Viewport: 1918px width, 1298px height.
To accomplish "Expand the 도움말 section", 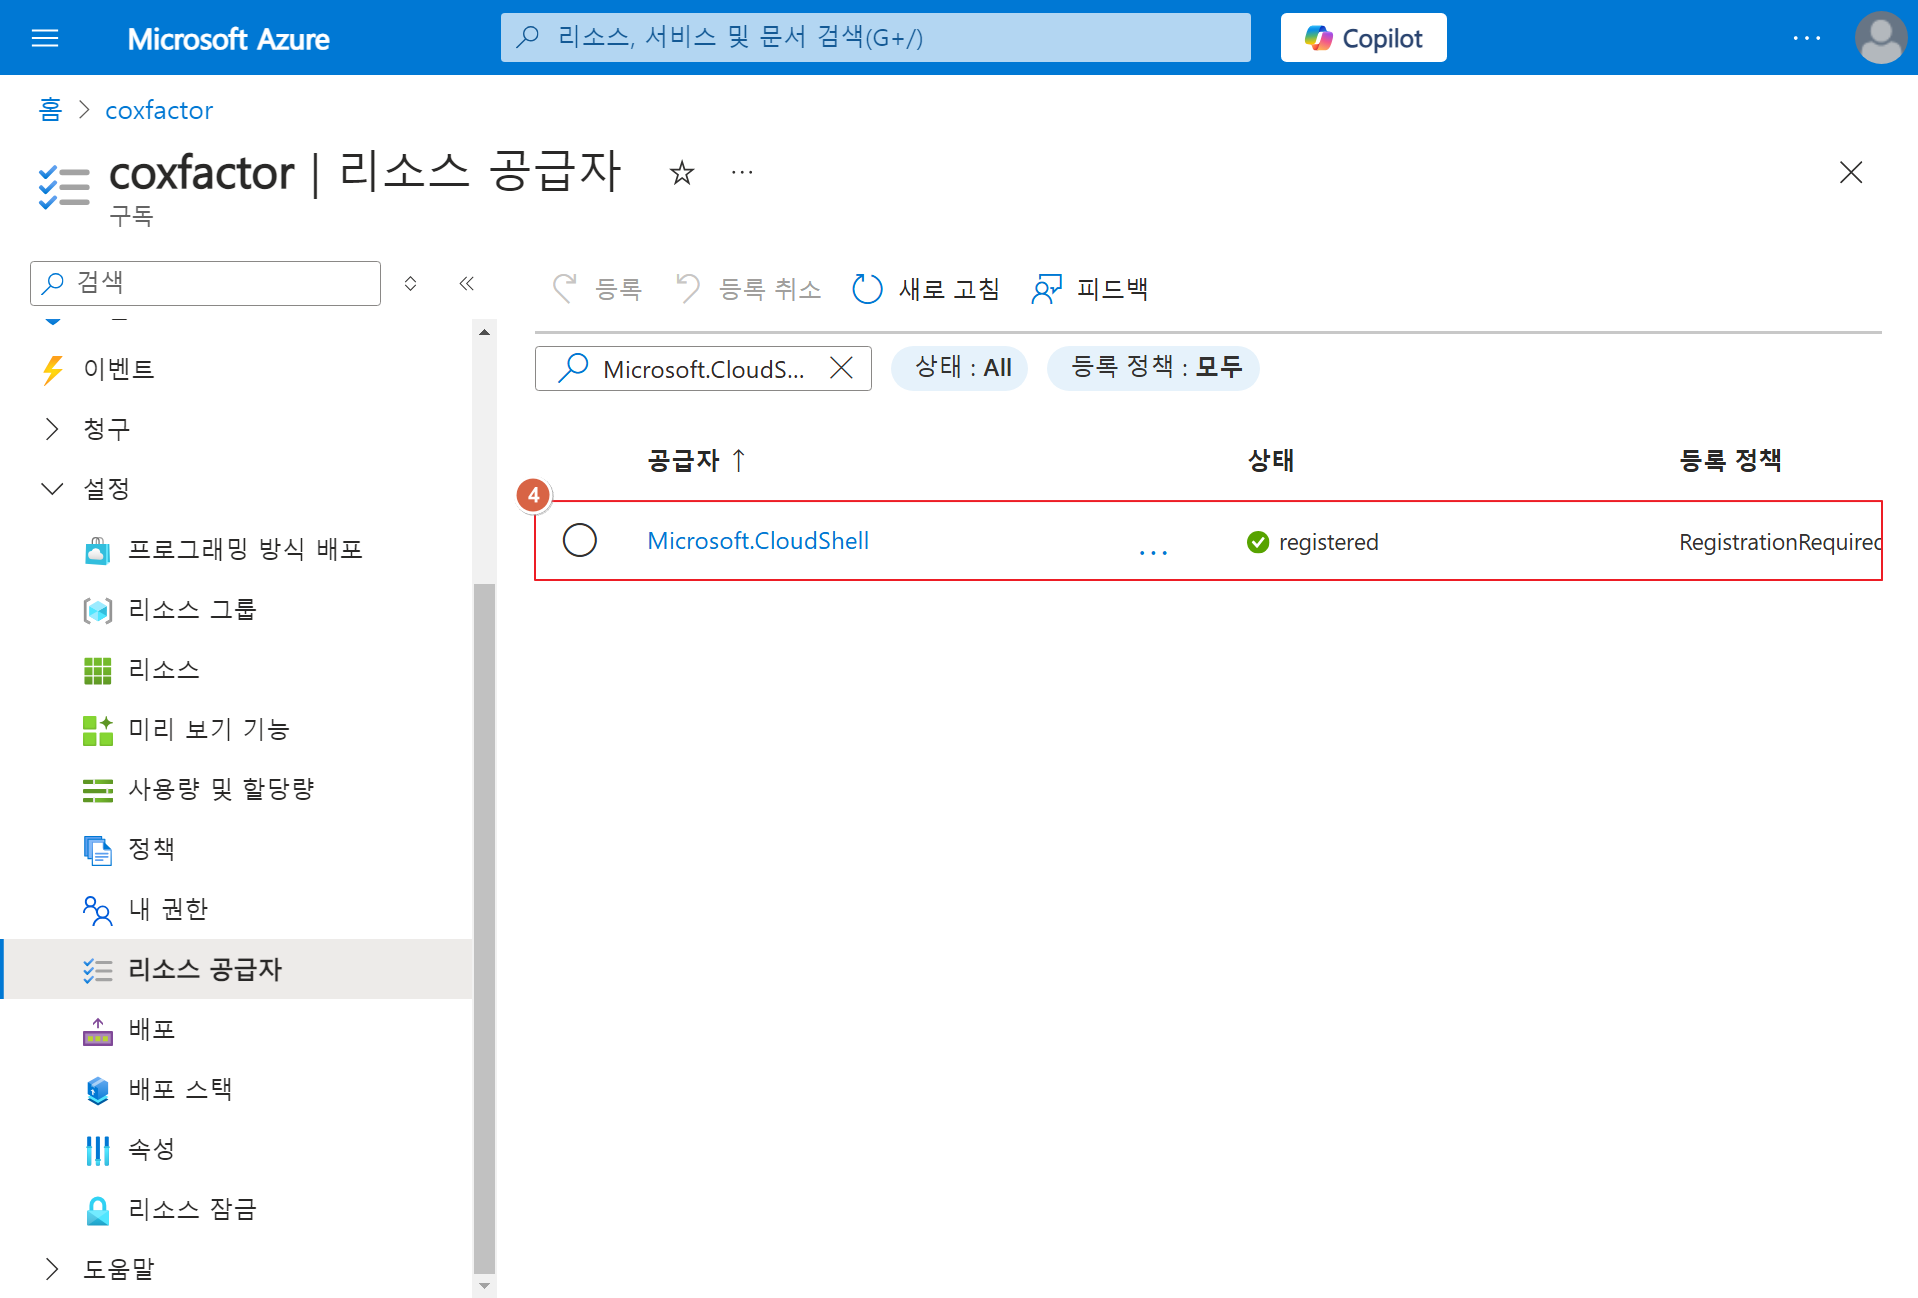I will point(52,1269).
